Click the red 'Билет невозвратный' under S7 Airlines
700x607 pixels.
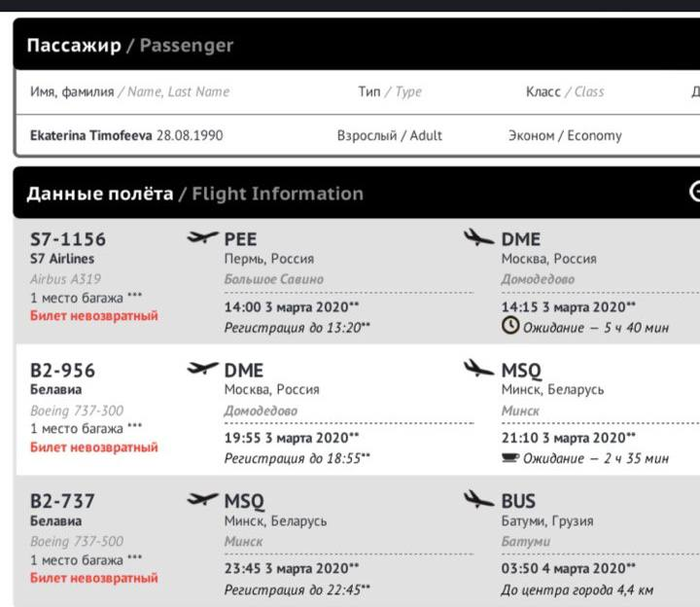pyautogui.click(x=94, y=316)
